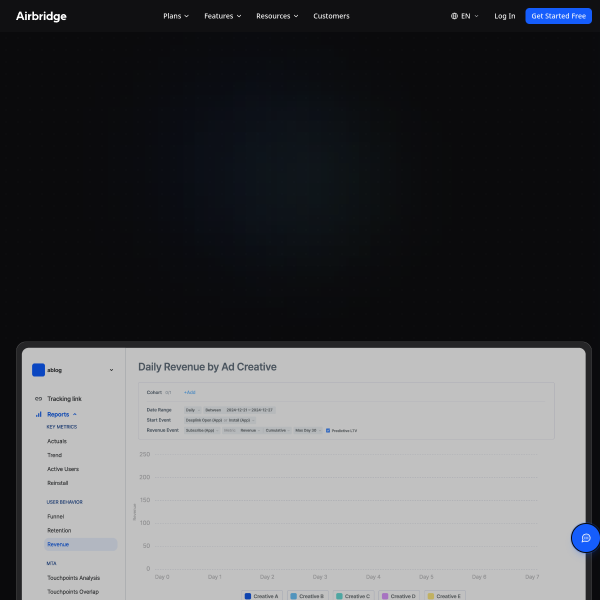Viewport: 600px width, 600px height.
Task: Click the Airbridge logo
Action: (x=42, y=16)
